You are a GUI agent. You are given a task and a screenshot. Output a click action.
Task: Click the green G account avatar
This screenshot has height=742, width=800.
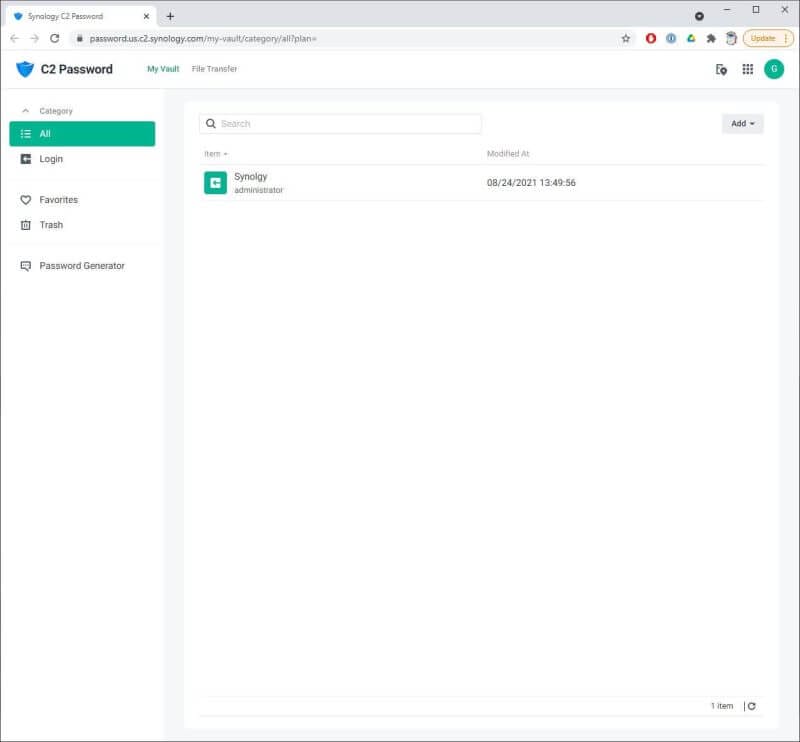coord(775,68)
